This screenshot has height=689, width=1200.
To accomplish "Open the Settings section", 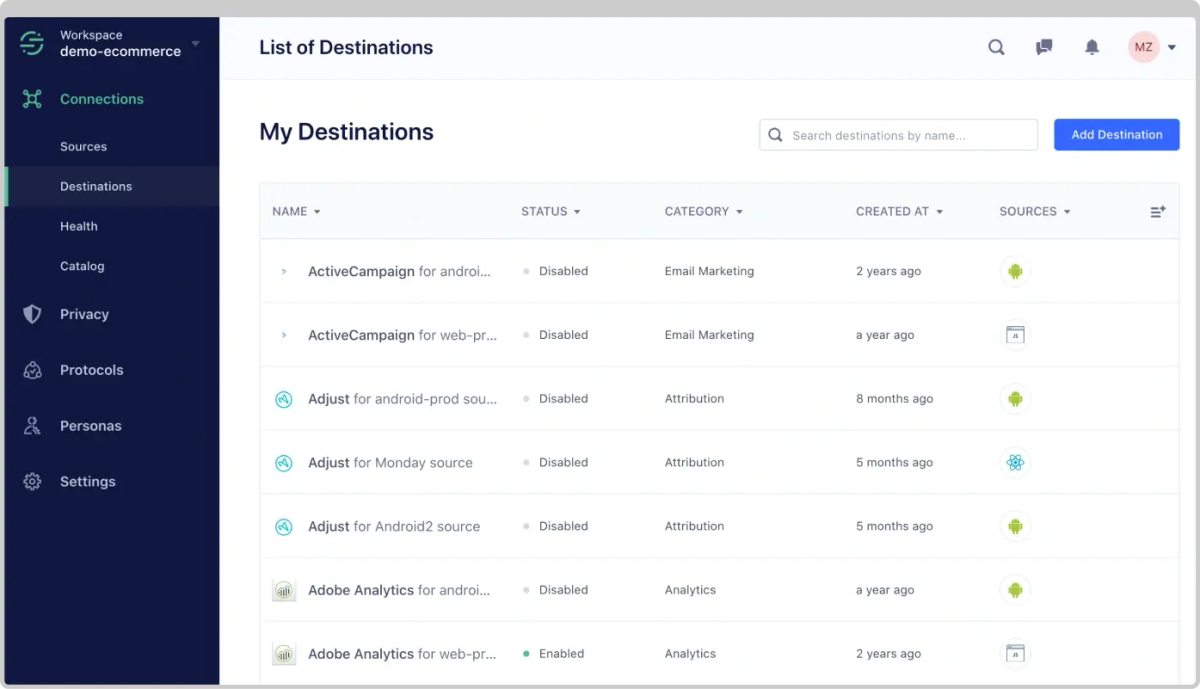I will coord(88,482).
